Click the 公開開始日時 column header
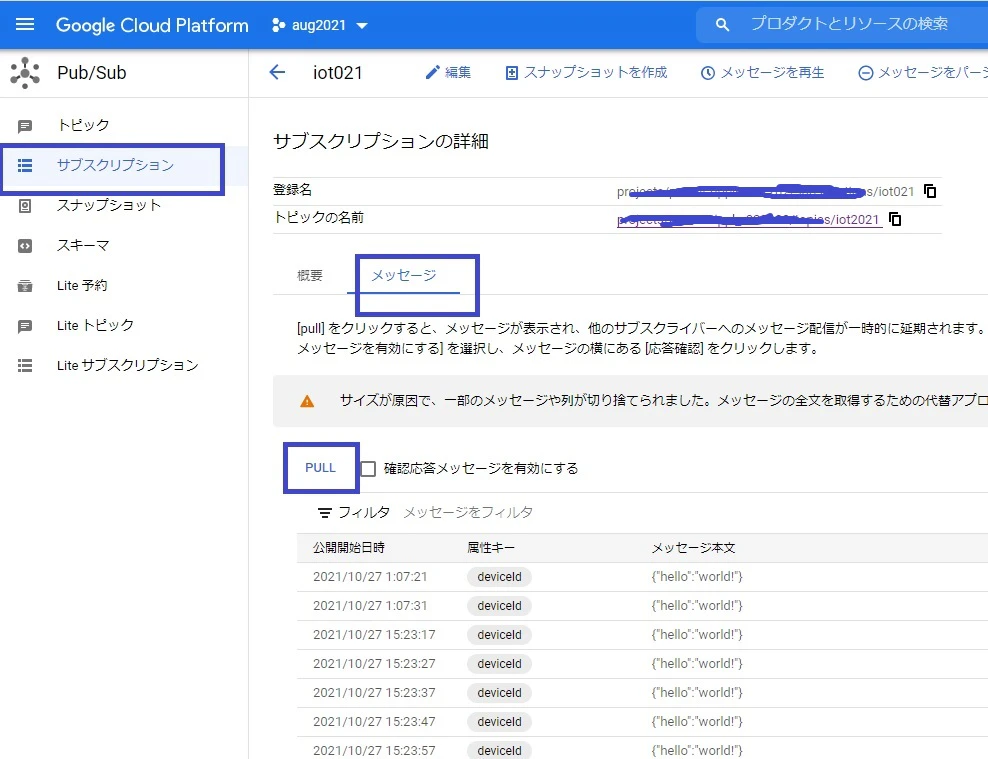Screen dimensions: 988x759 (348, 548)
